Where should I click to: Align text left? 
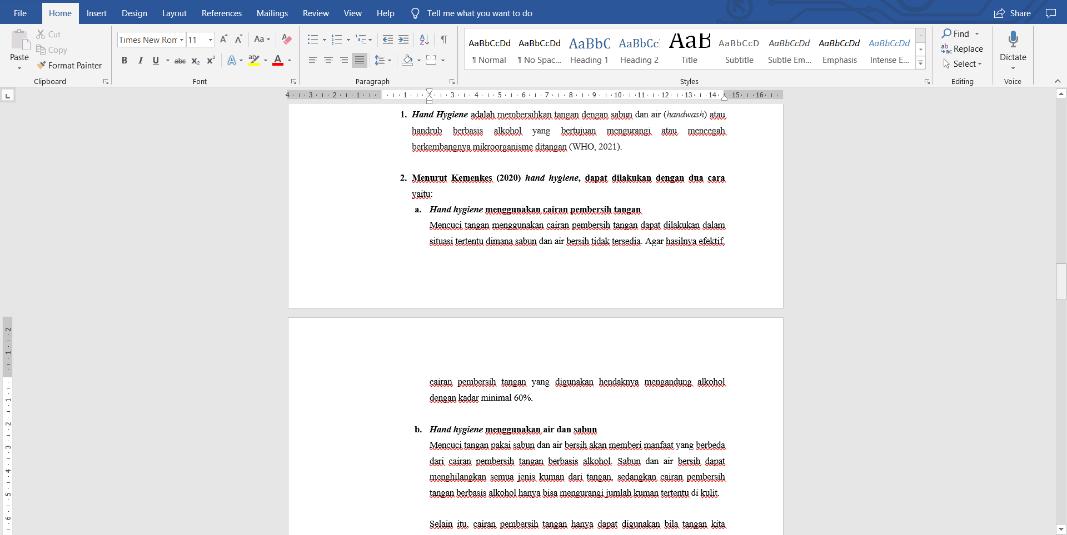[x=312, y=61]
